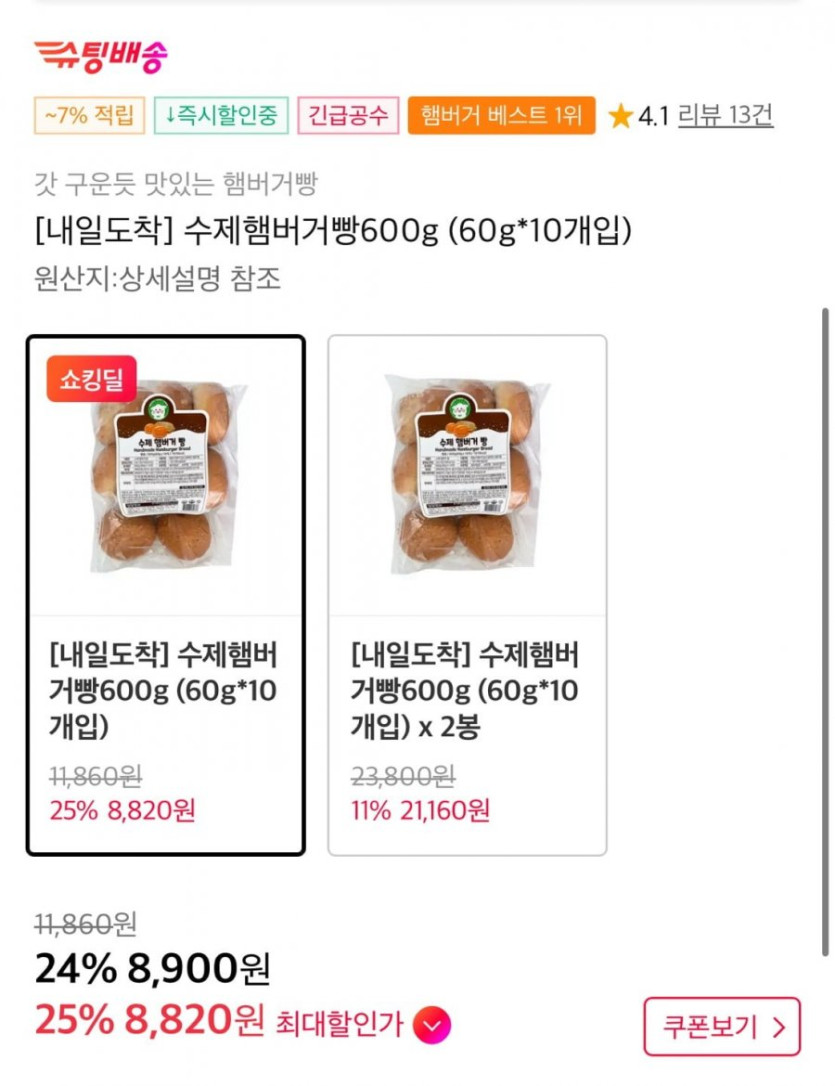Expand the 최대할인가 red chevron

click(431, 1025)
